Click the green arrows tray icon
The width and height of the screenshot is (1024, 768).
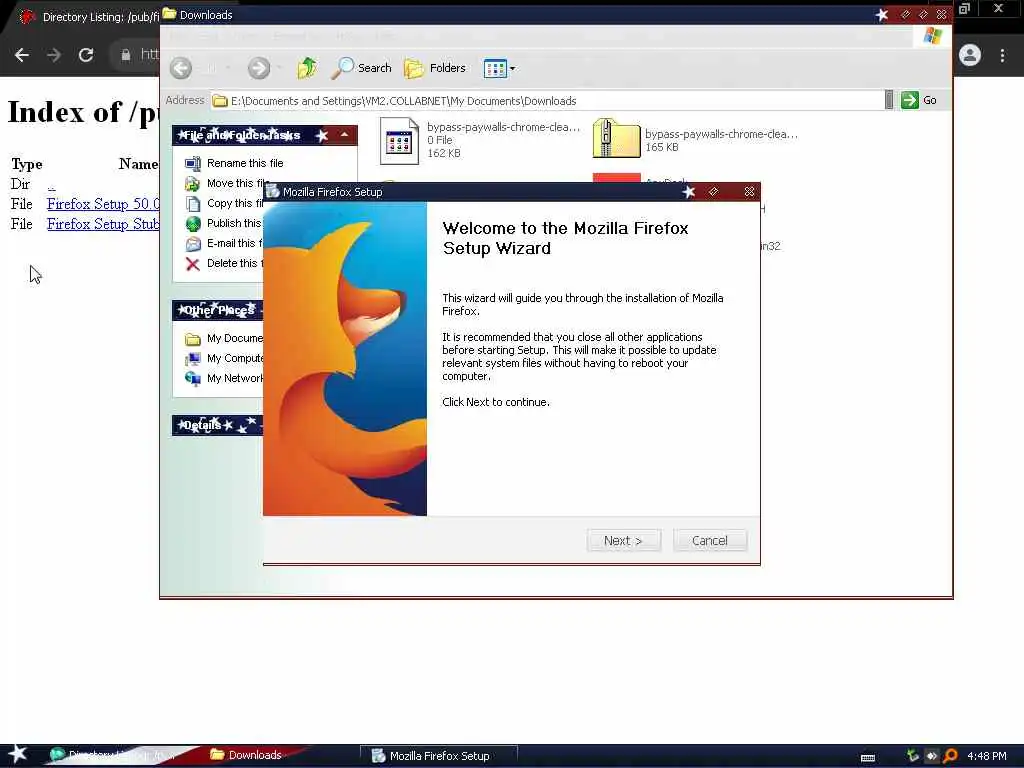pos(913,756)
